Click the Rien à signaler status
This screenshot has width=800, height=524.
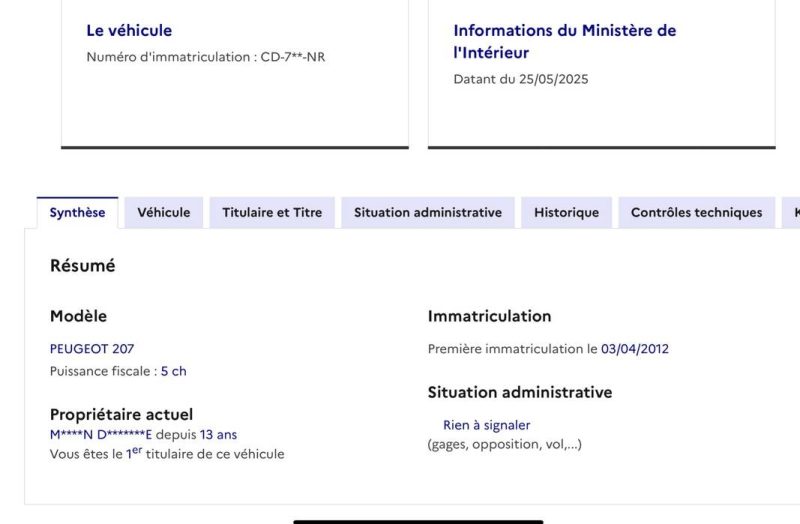[x=486, y=425]
